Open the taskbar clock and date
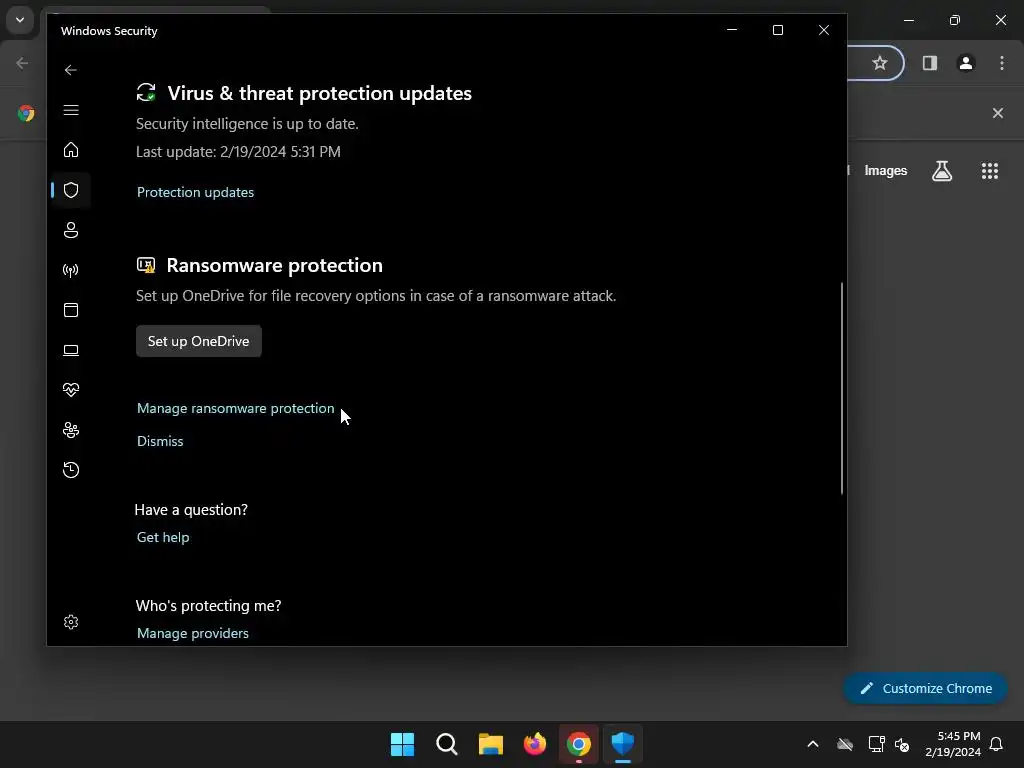1024x768 pixels. [953, 744]
